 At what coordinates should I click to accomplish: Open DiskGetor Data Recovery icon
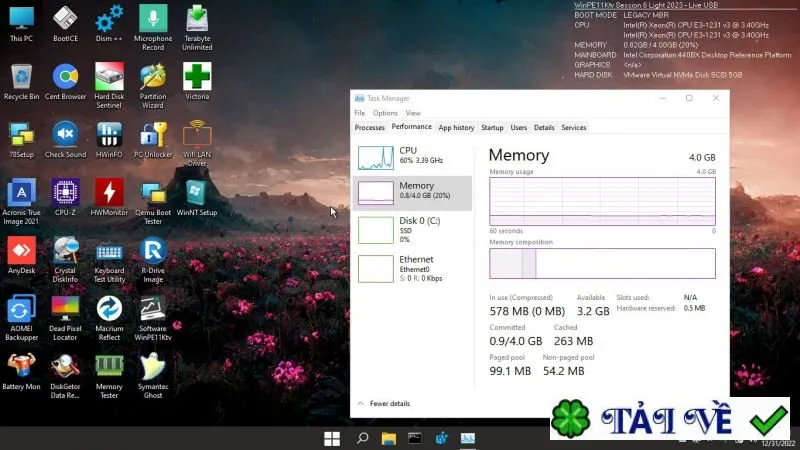[x=65, y=376]
